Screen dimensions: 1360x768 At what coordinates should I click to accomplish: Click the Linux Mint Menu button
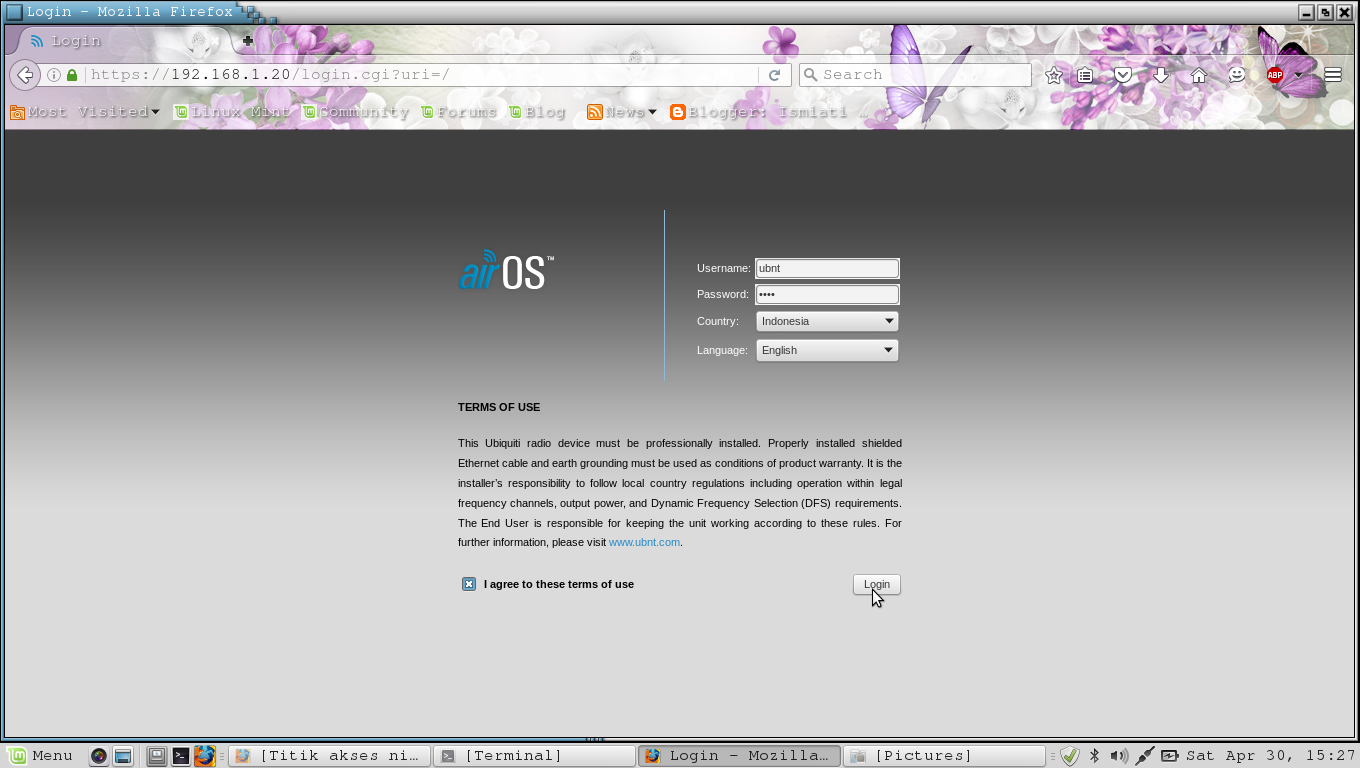click(x=40, y=756)
